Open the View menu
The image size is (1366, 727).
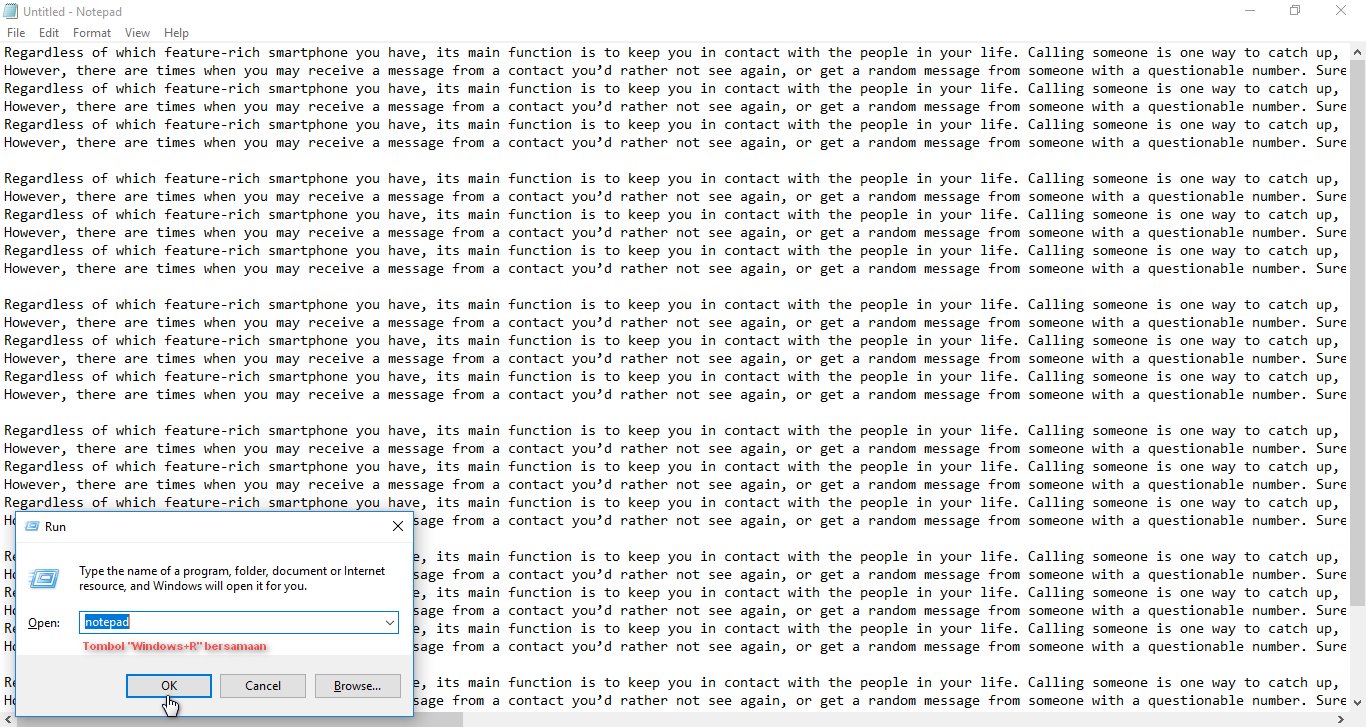(138, 33)
